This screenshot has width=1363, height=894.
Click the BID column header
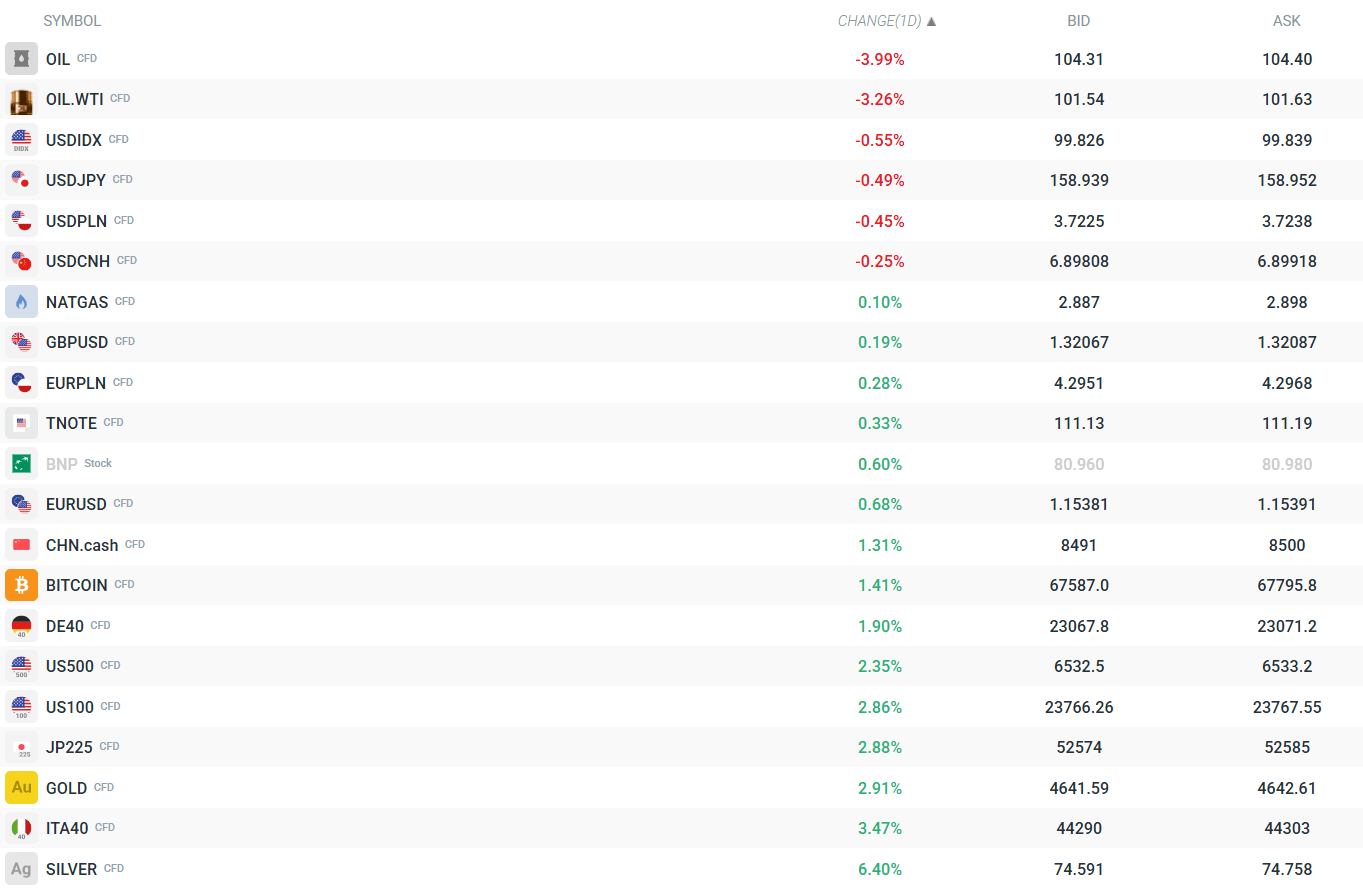(1079, 21)
